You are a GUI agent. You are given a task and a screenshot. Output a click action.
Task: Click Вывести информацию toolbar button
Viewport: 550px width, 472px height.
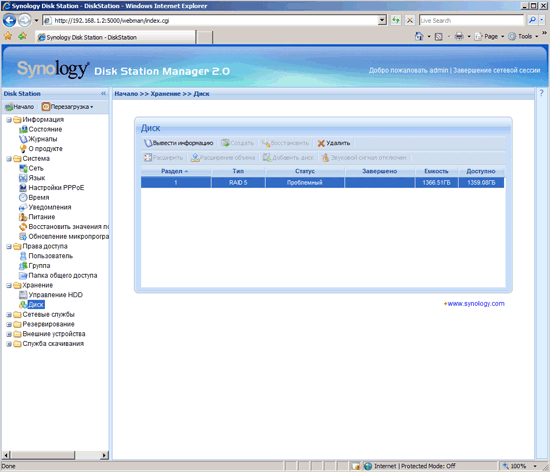coord(179,143)
